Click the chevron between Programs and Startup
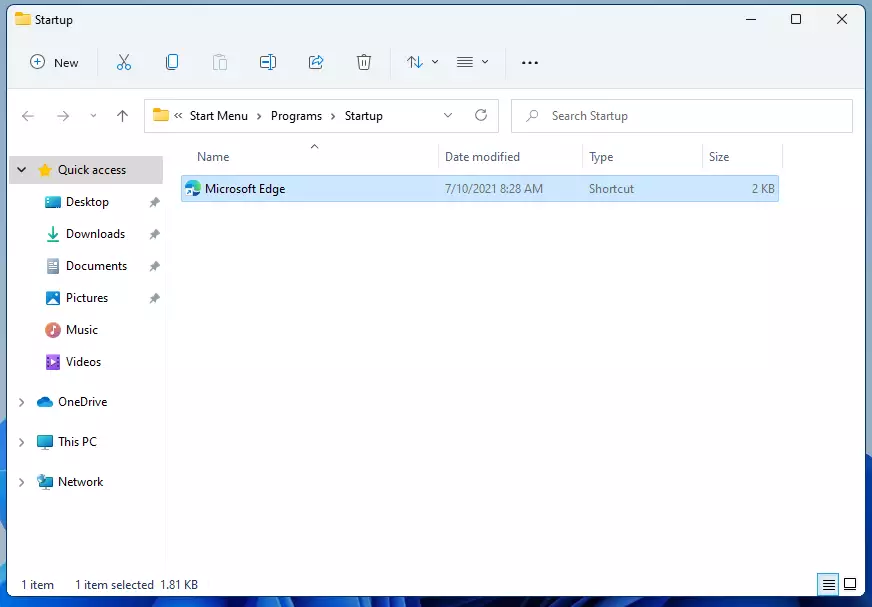Viewport: 872px width, 607px height. pos(333,116)
